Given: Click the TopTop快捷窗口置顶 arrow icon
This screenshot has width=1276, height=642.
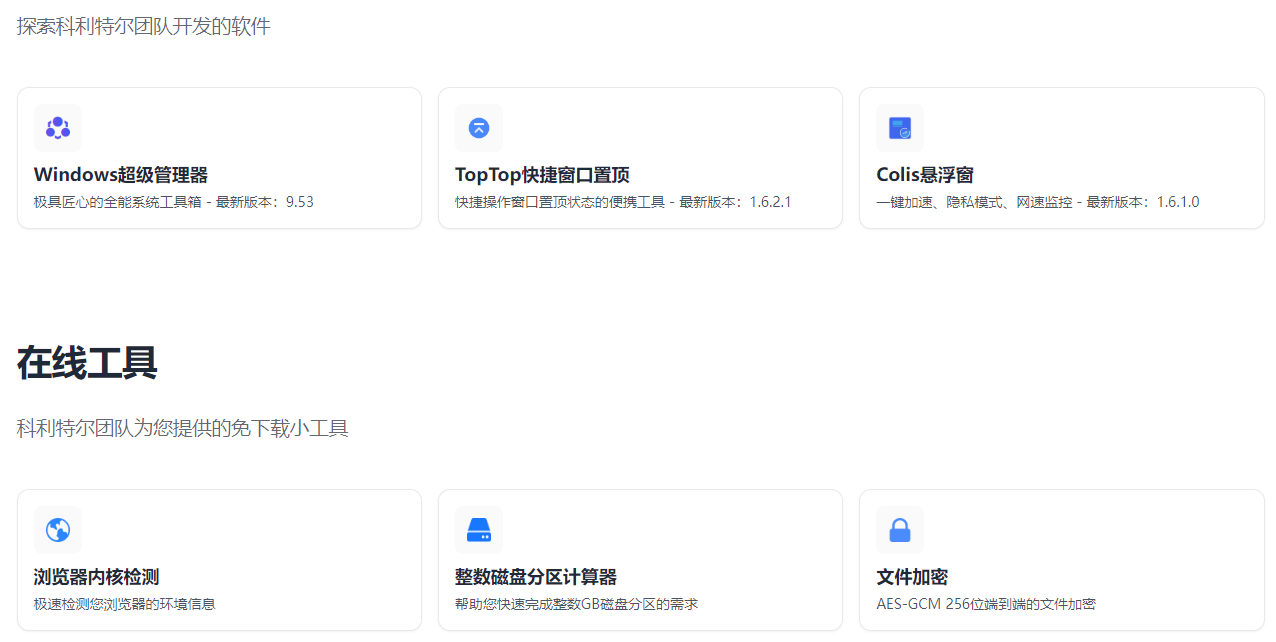Looking at the screenshot, I should point(479,128).
